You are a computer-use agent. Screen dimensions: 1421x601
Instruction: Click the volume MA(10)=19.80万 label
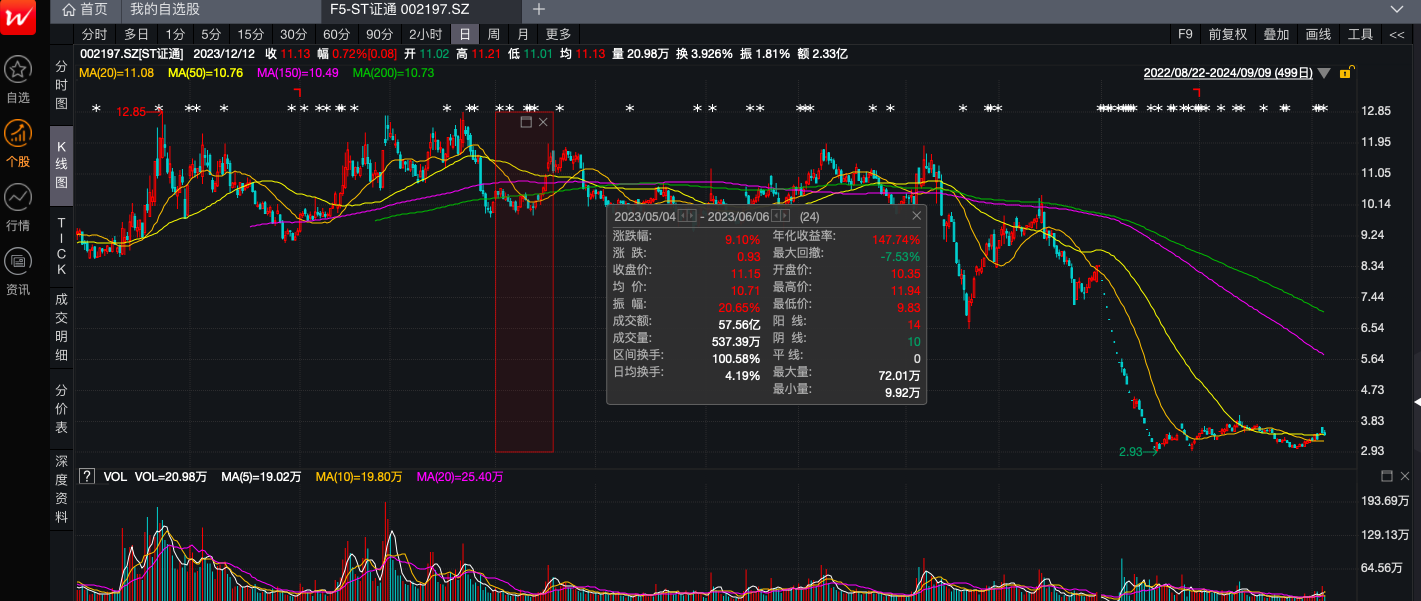(359, 477)
